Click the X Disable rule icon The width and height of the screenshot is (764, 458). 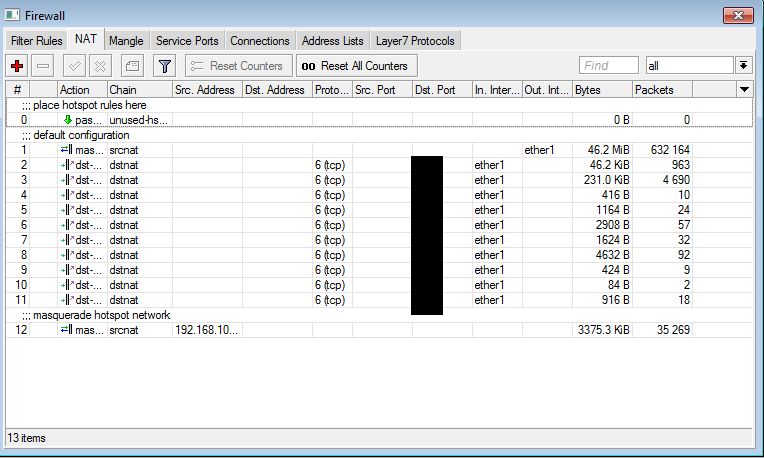tap(100, 66)
